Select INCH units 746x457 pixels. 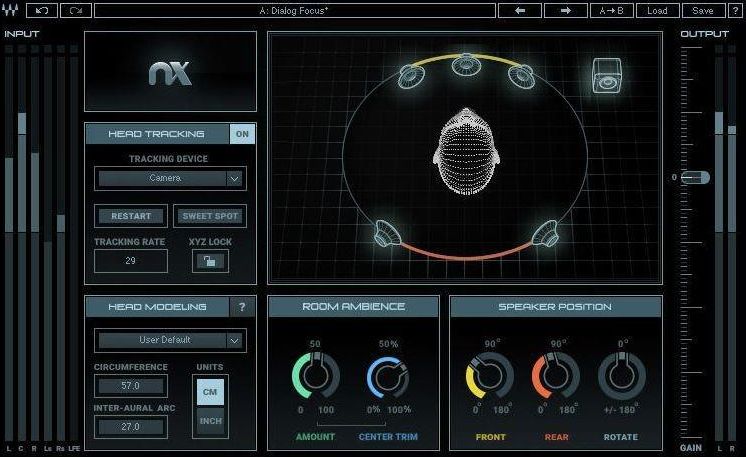point(210,421)
